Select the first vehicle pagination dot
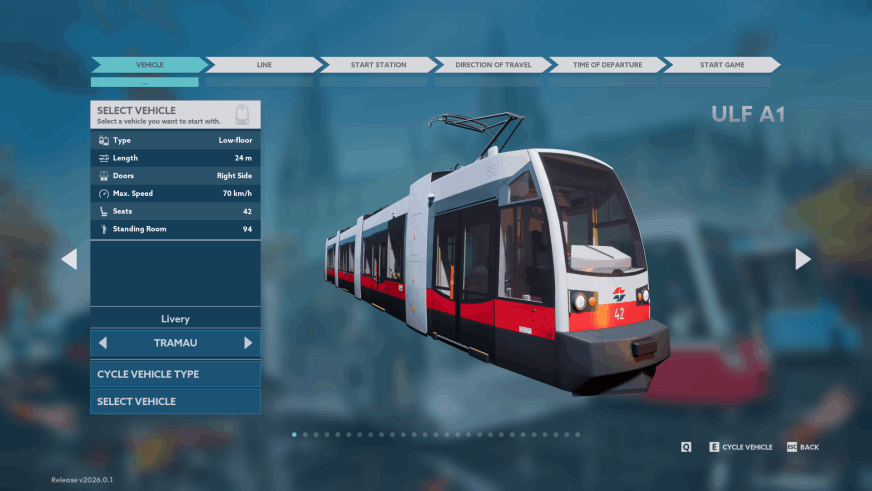 click(x=294, y=435)
